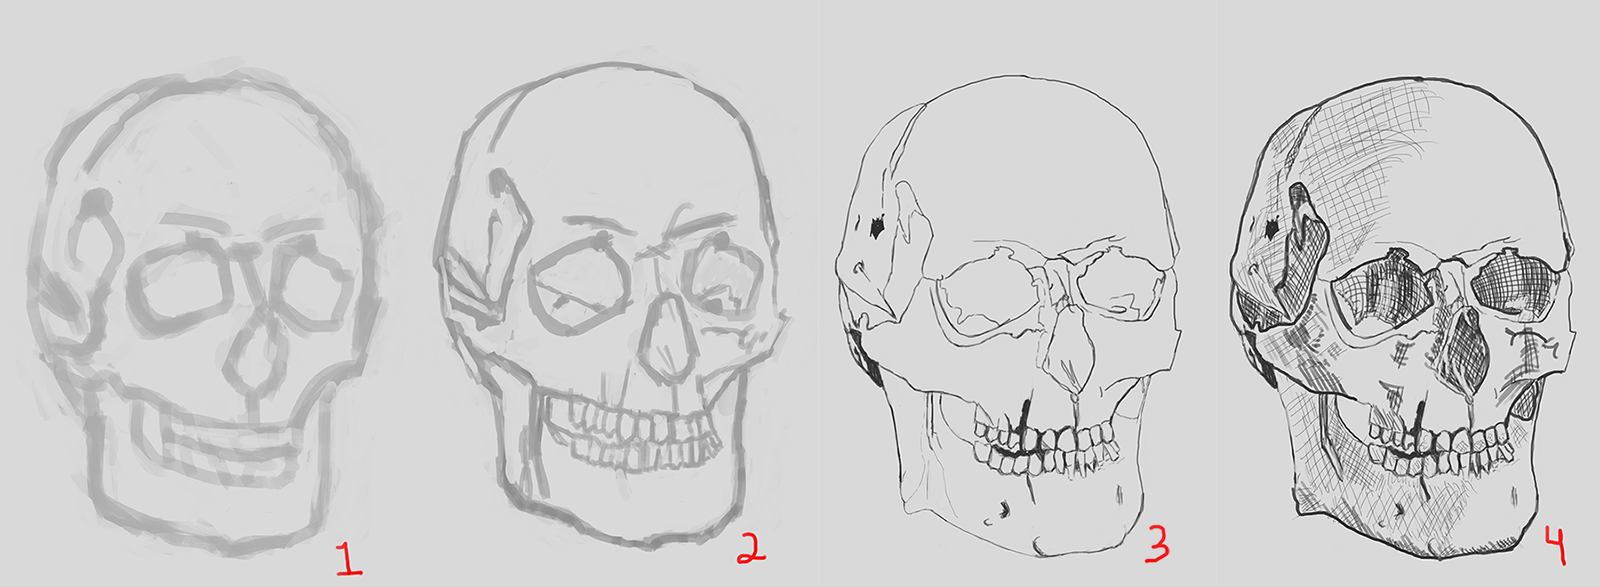Viewport: 1600px width, 587px height.
Task: Click the red number 2 label
Action: (x=751, y=547)
